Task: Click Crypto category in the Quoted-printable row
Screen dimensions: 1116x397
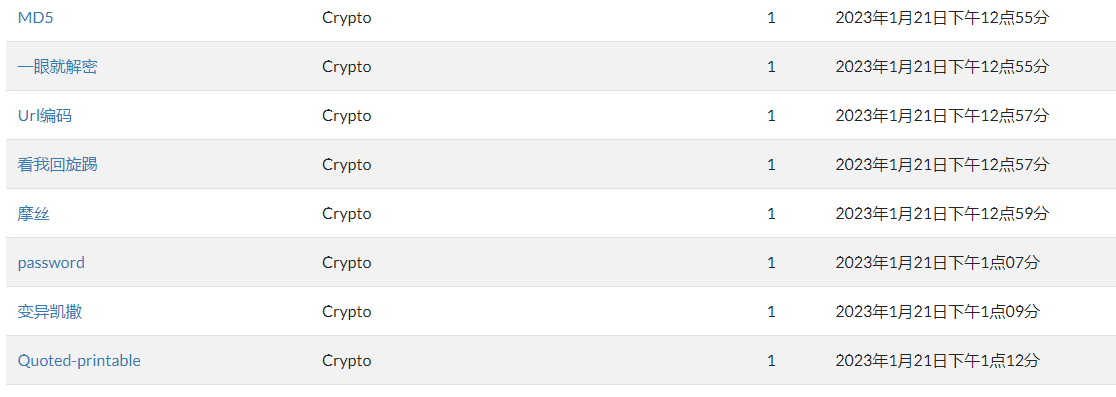Action: [x=347, y=361]
